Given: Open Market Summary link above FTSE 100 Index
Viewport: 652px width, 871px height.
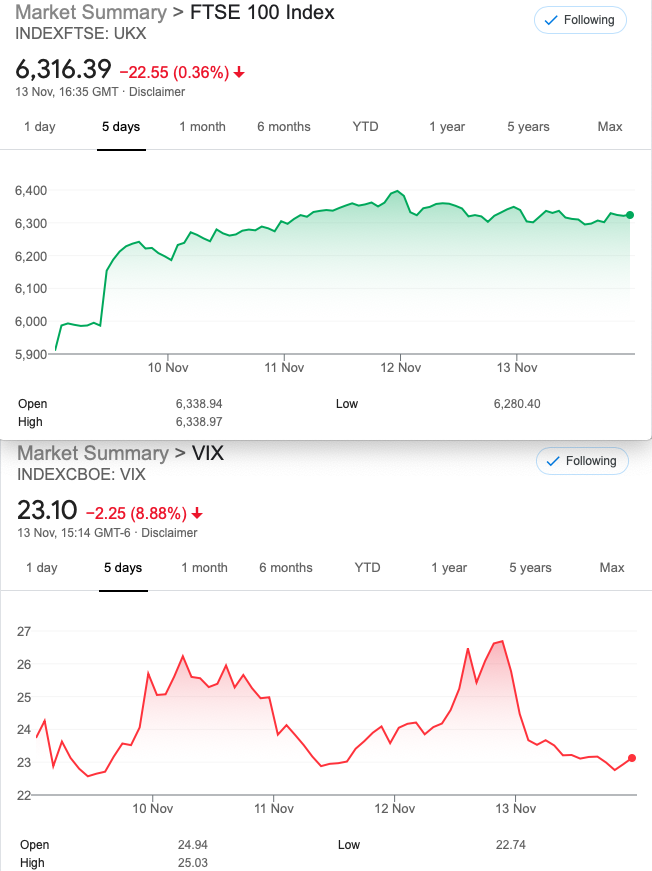Looking at the screenshot, I should point(91,12).
